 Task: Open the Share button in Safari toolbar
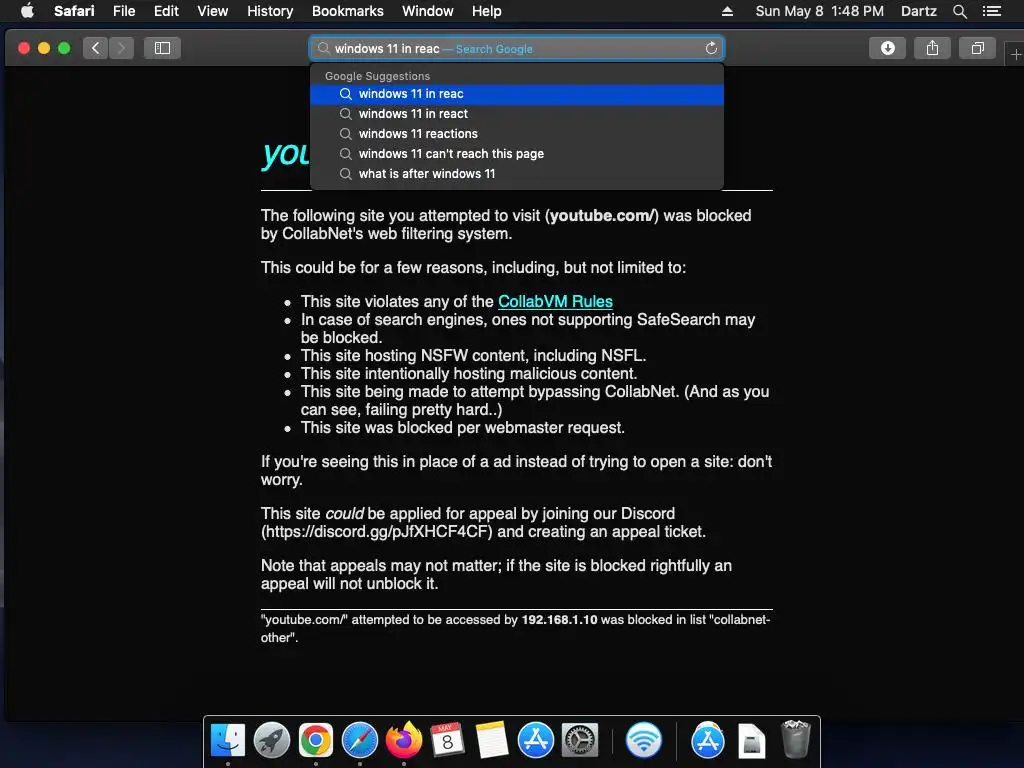933,48
